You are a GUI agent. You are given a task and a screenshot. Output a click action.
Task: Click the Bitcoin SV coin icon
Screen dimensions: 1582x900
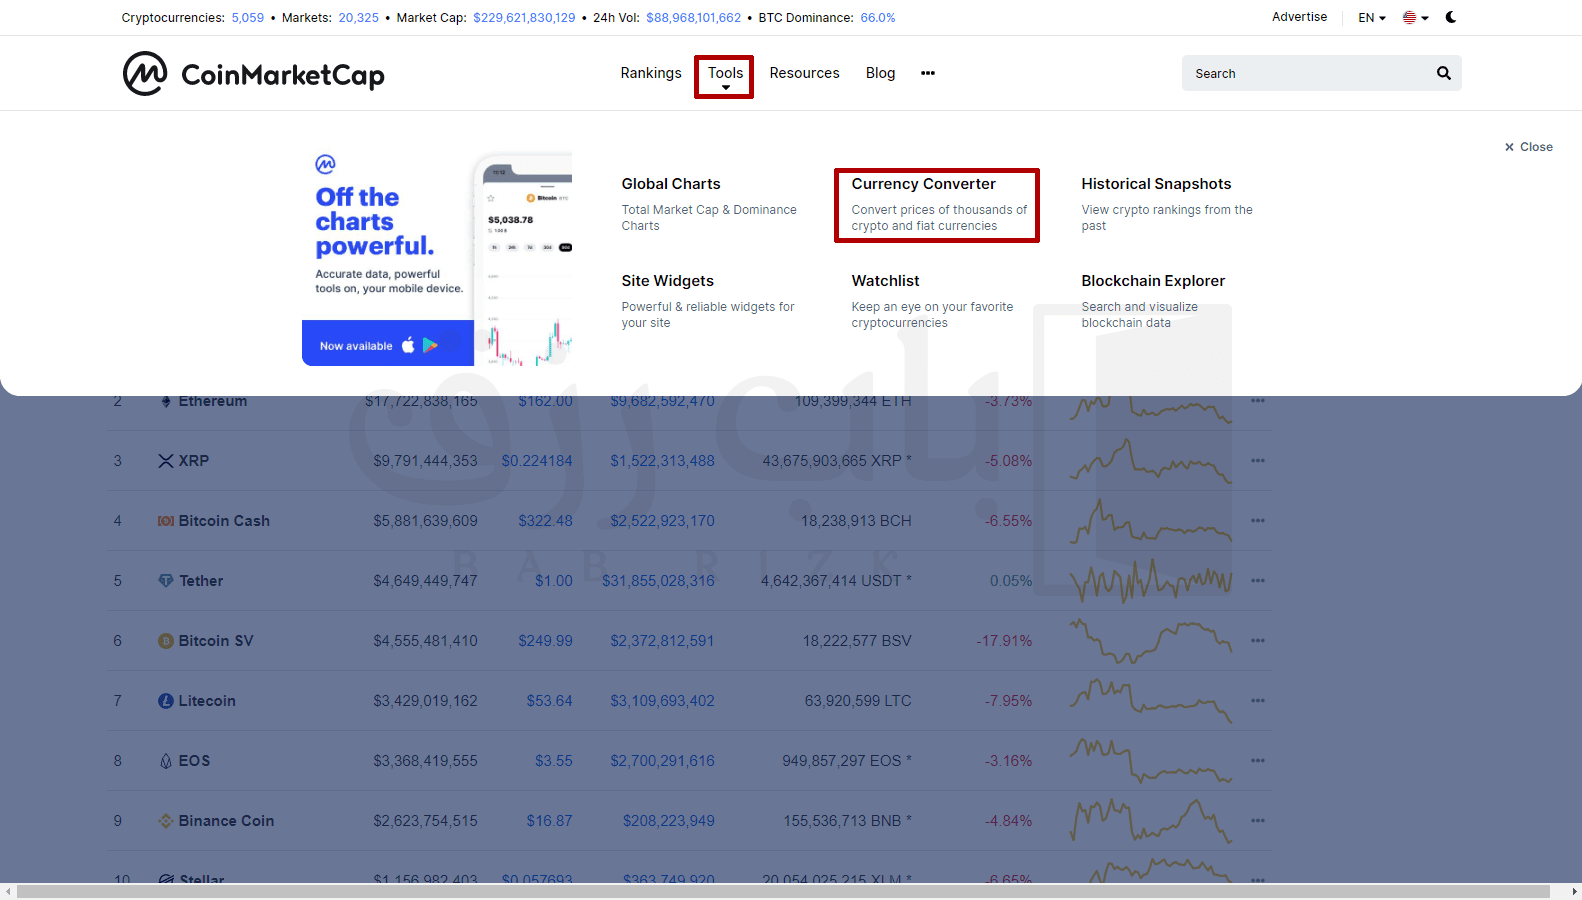[166, 641]
